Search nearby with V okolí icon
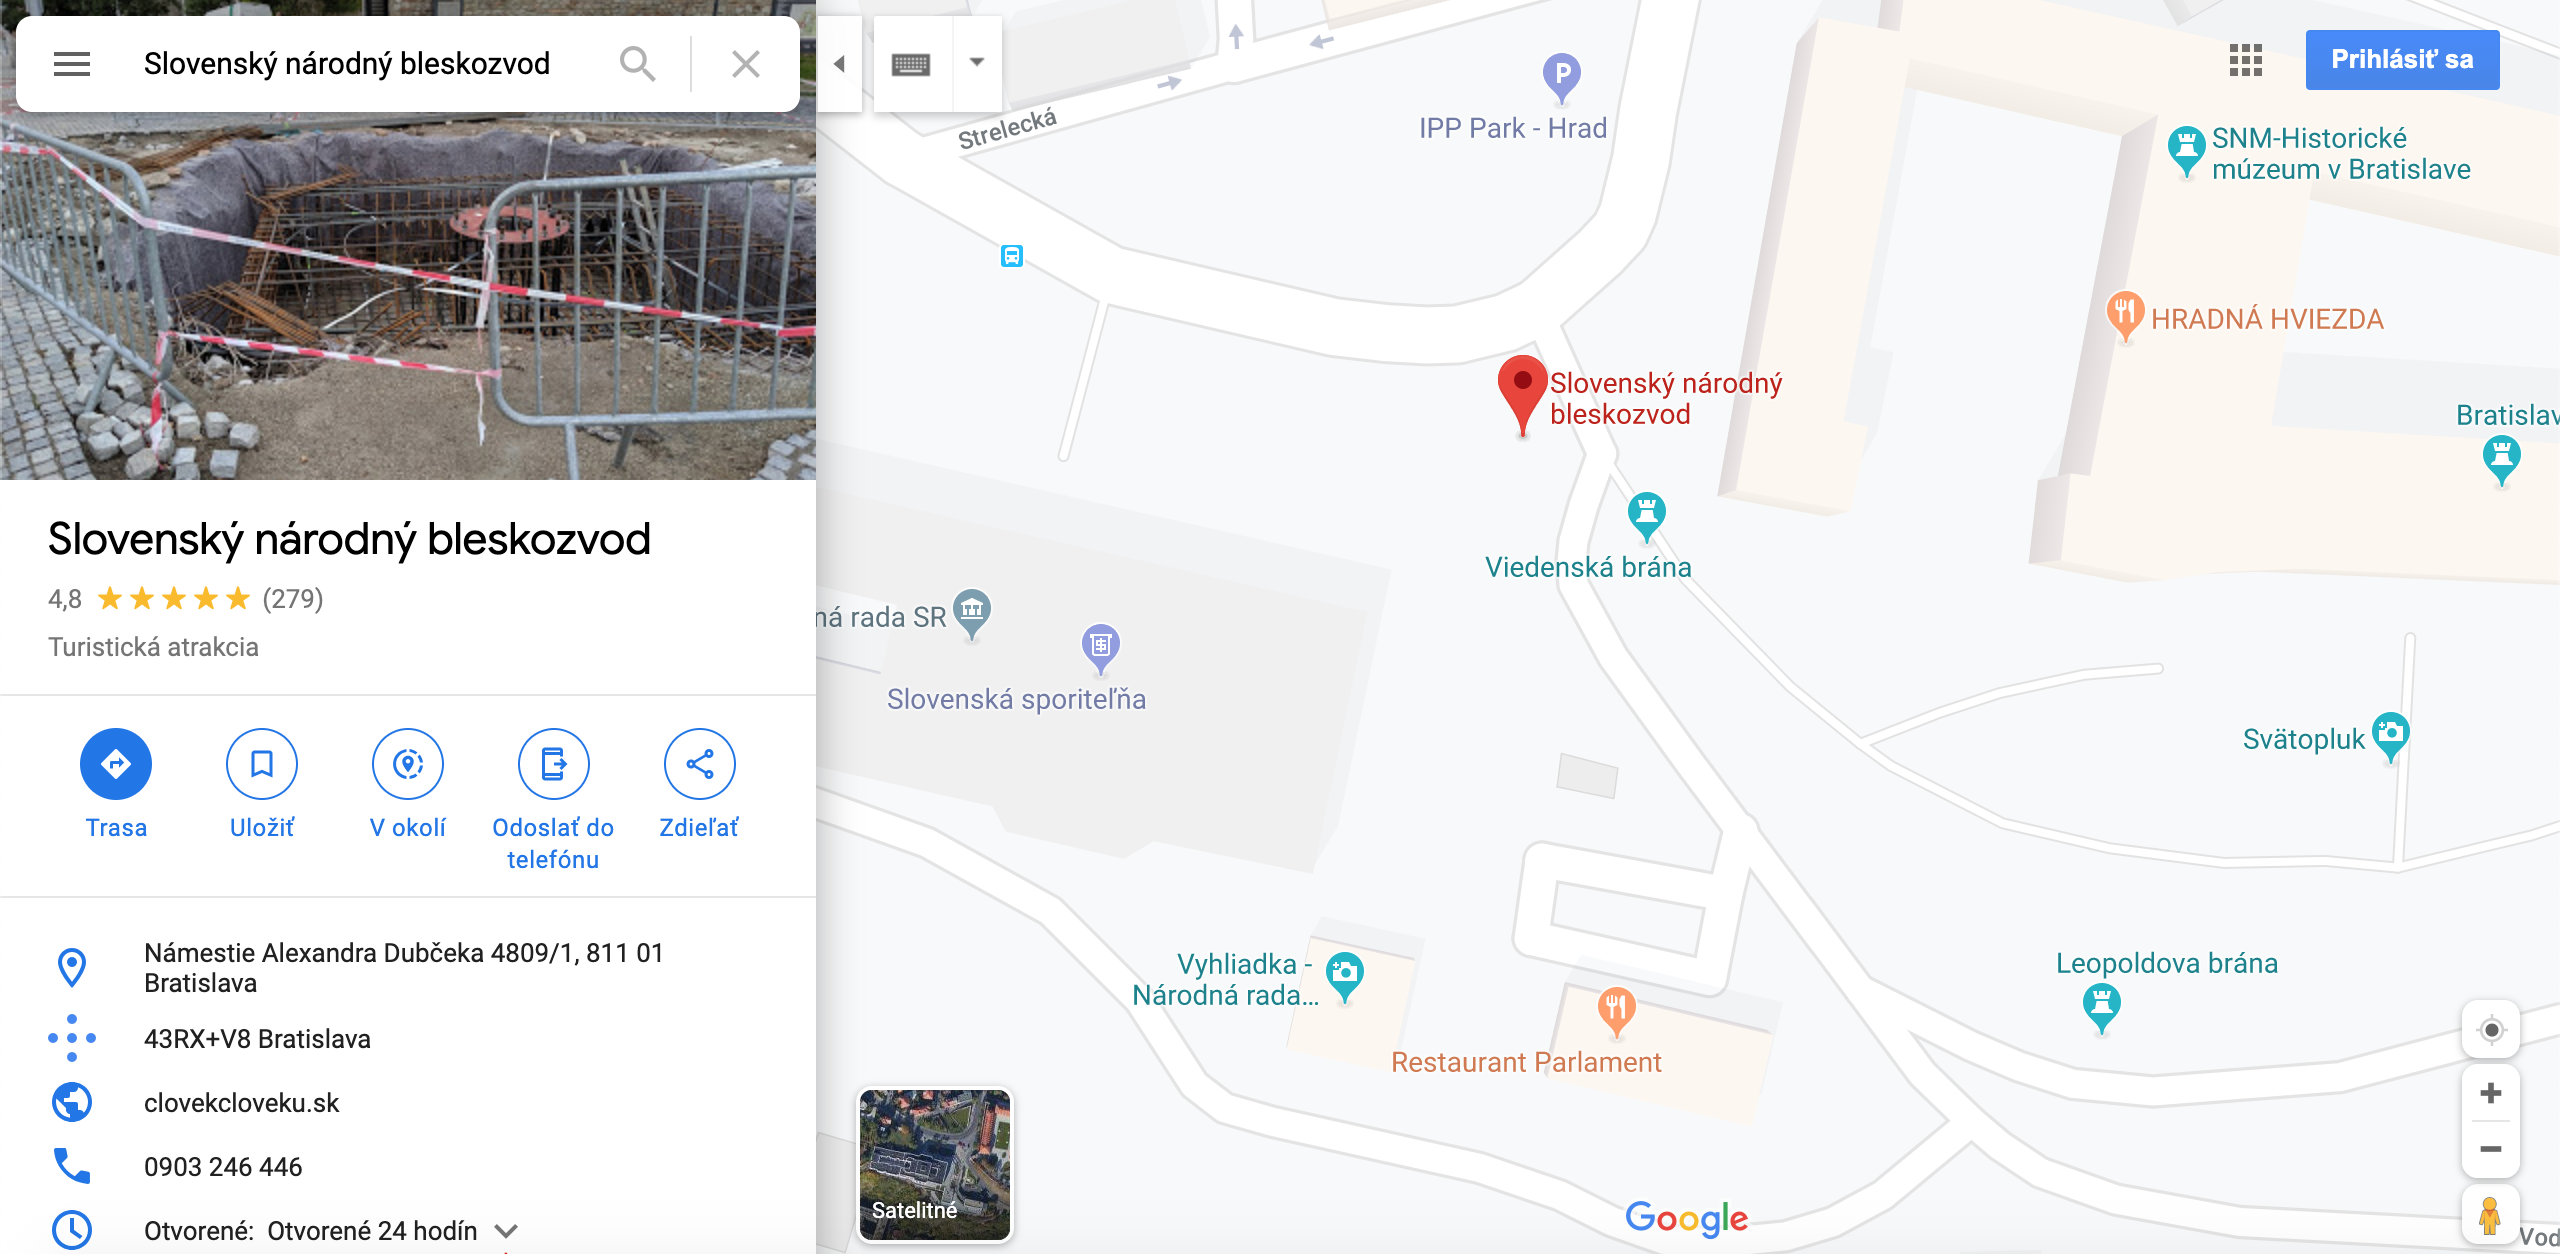 pos(408,764)
